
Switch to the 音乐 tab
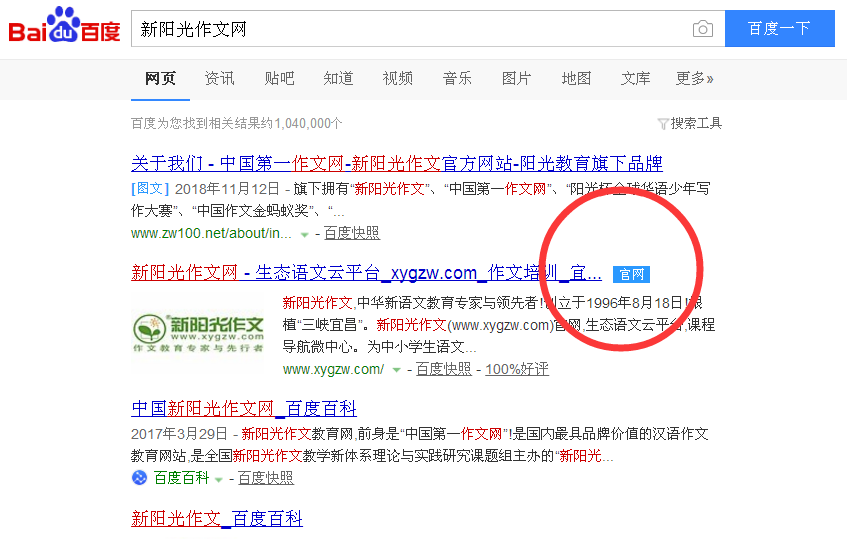457,78
